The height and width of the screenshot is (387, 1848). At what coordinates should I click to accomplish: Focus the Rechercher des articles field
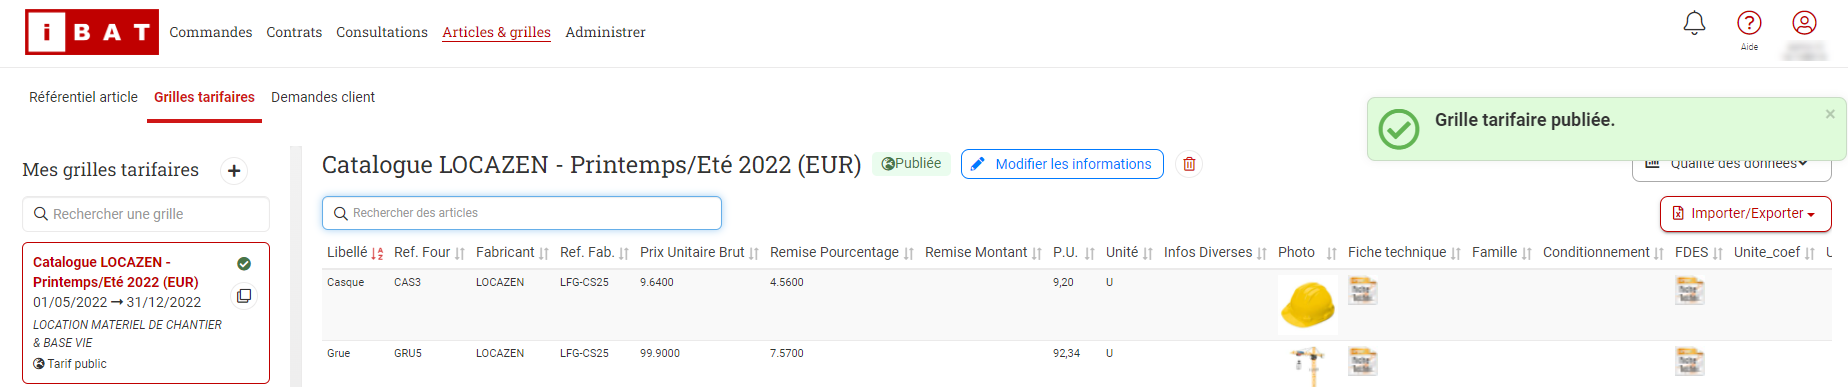(522, 213)
